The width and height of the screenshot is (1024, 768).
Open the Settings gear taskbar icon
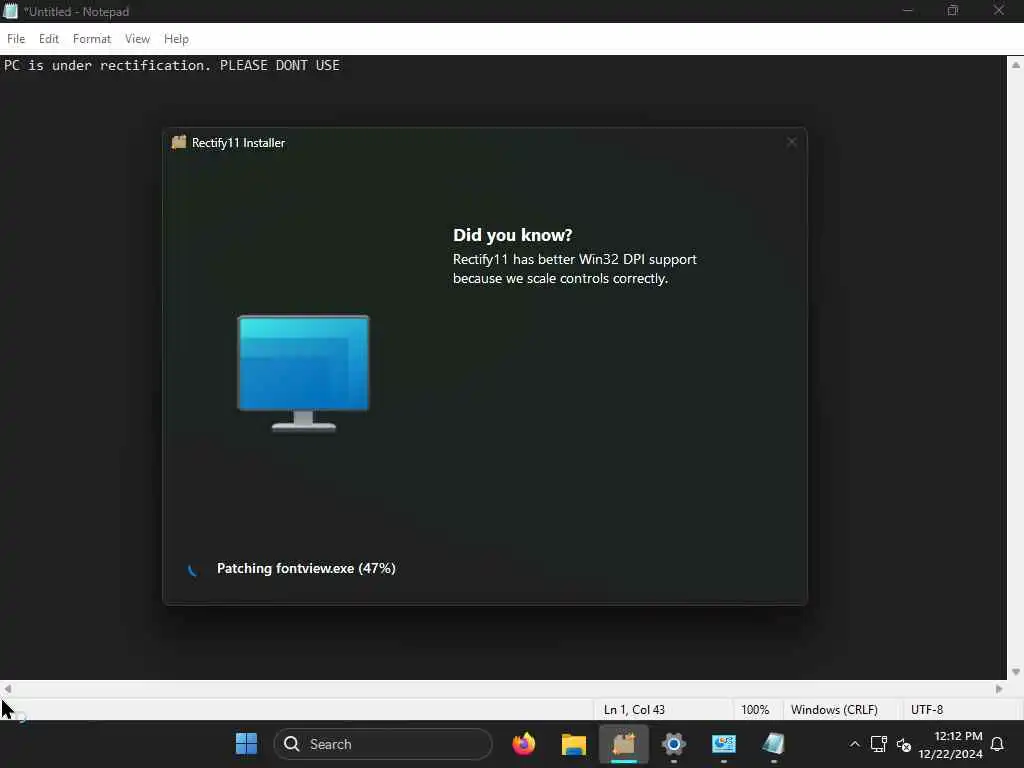[x=673, y=744]
